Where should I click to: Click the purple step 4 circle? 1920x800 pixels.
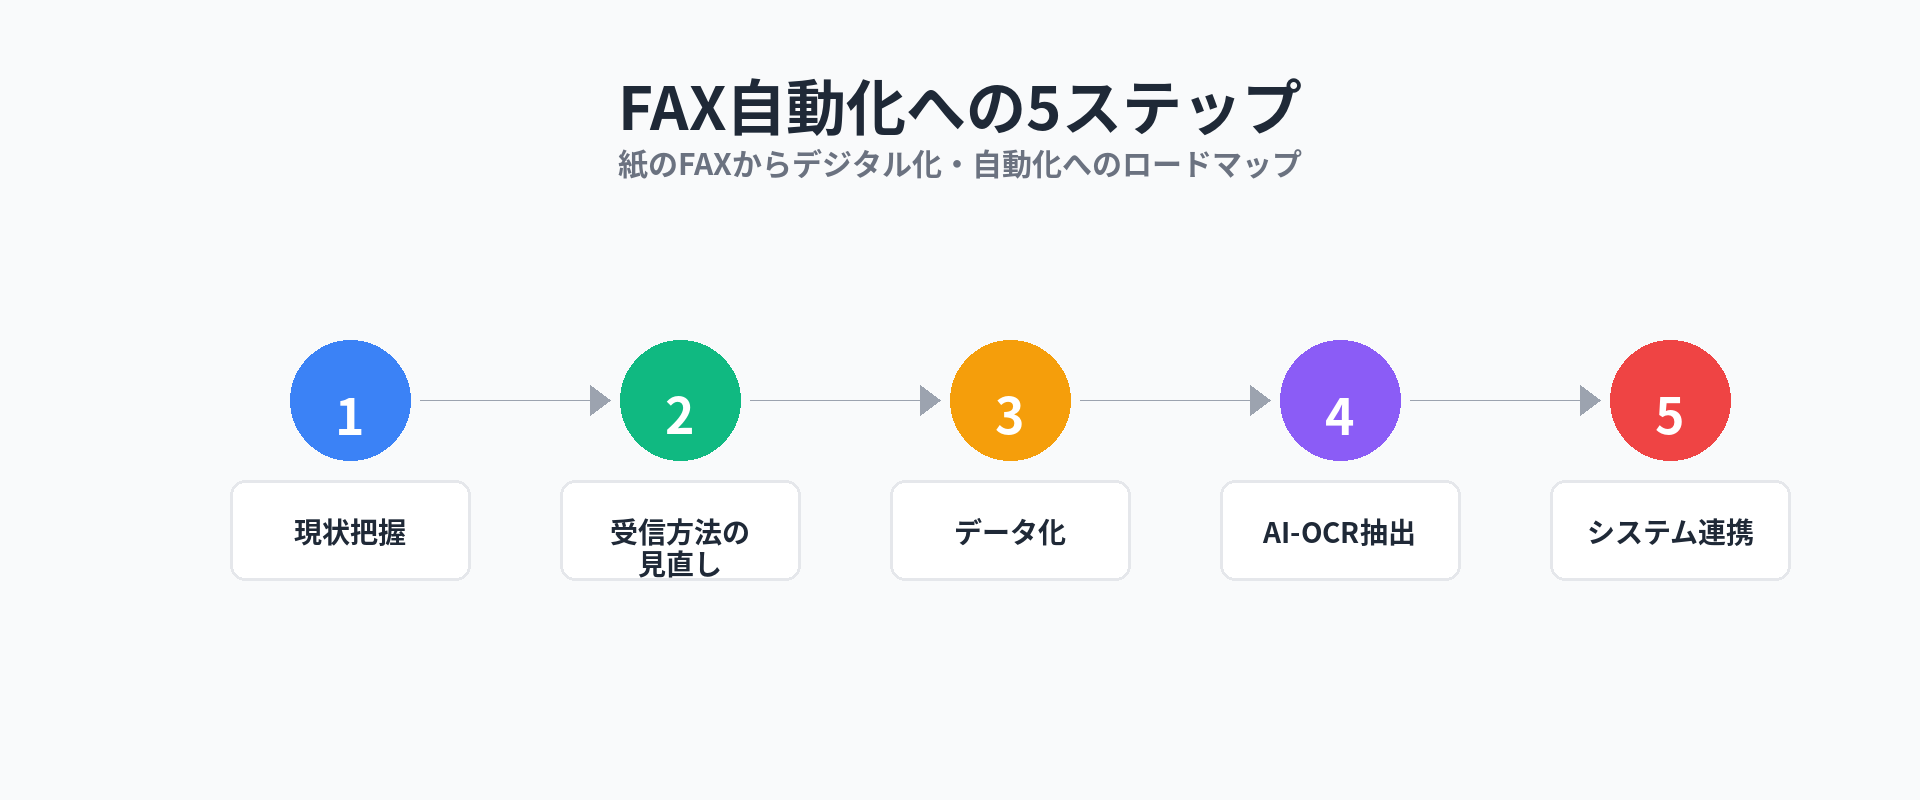1340,400
